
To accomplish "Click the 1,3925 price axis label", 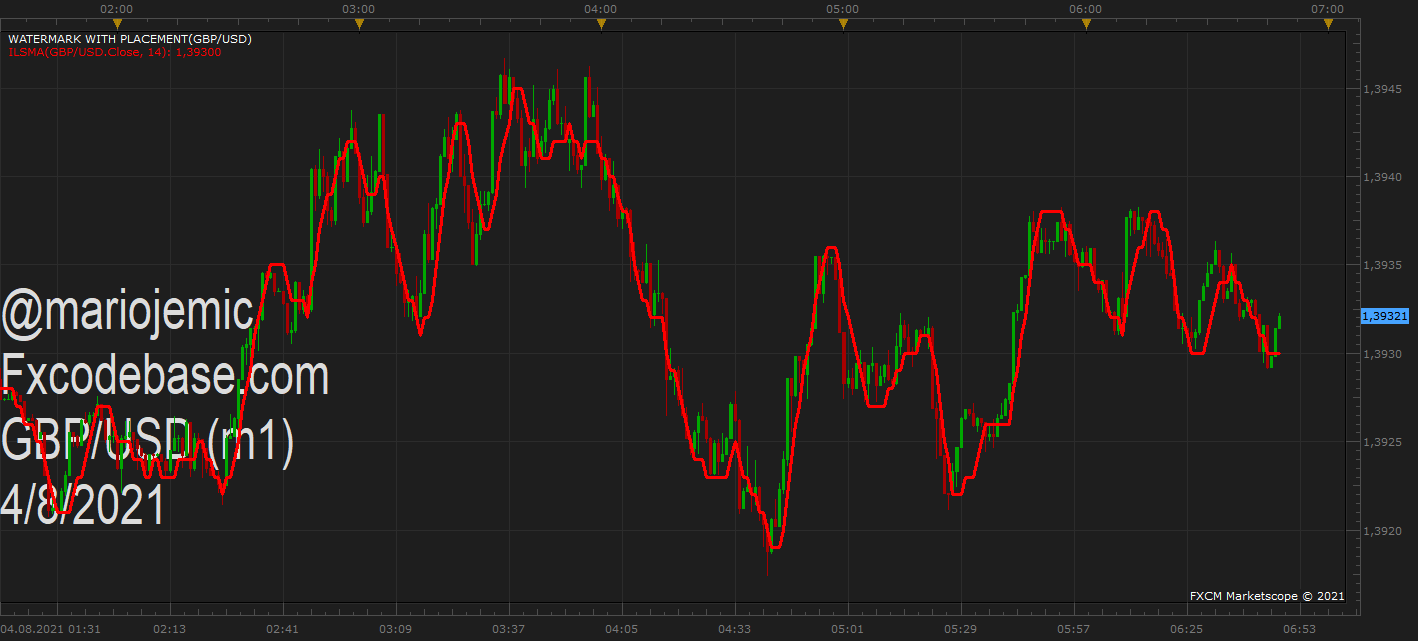I will tap(1381, 442).
